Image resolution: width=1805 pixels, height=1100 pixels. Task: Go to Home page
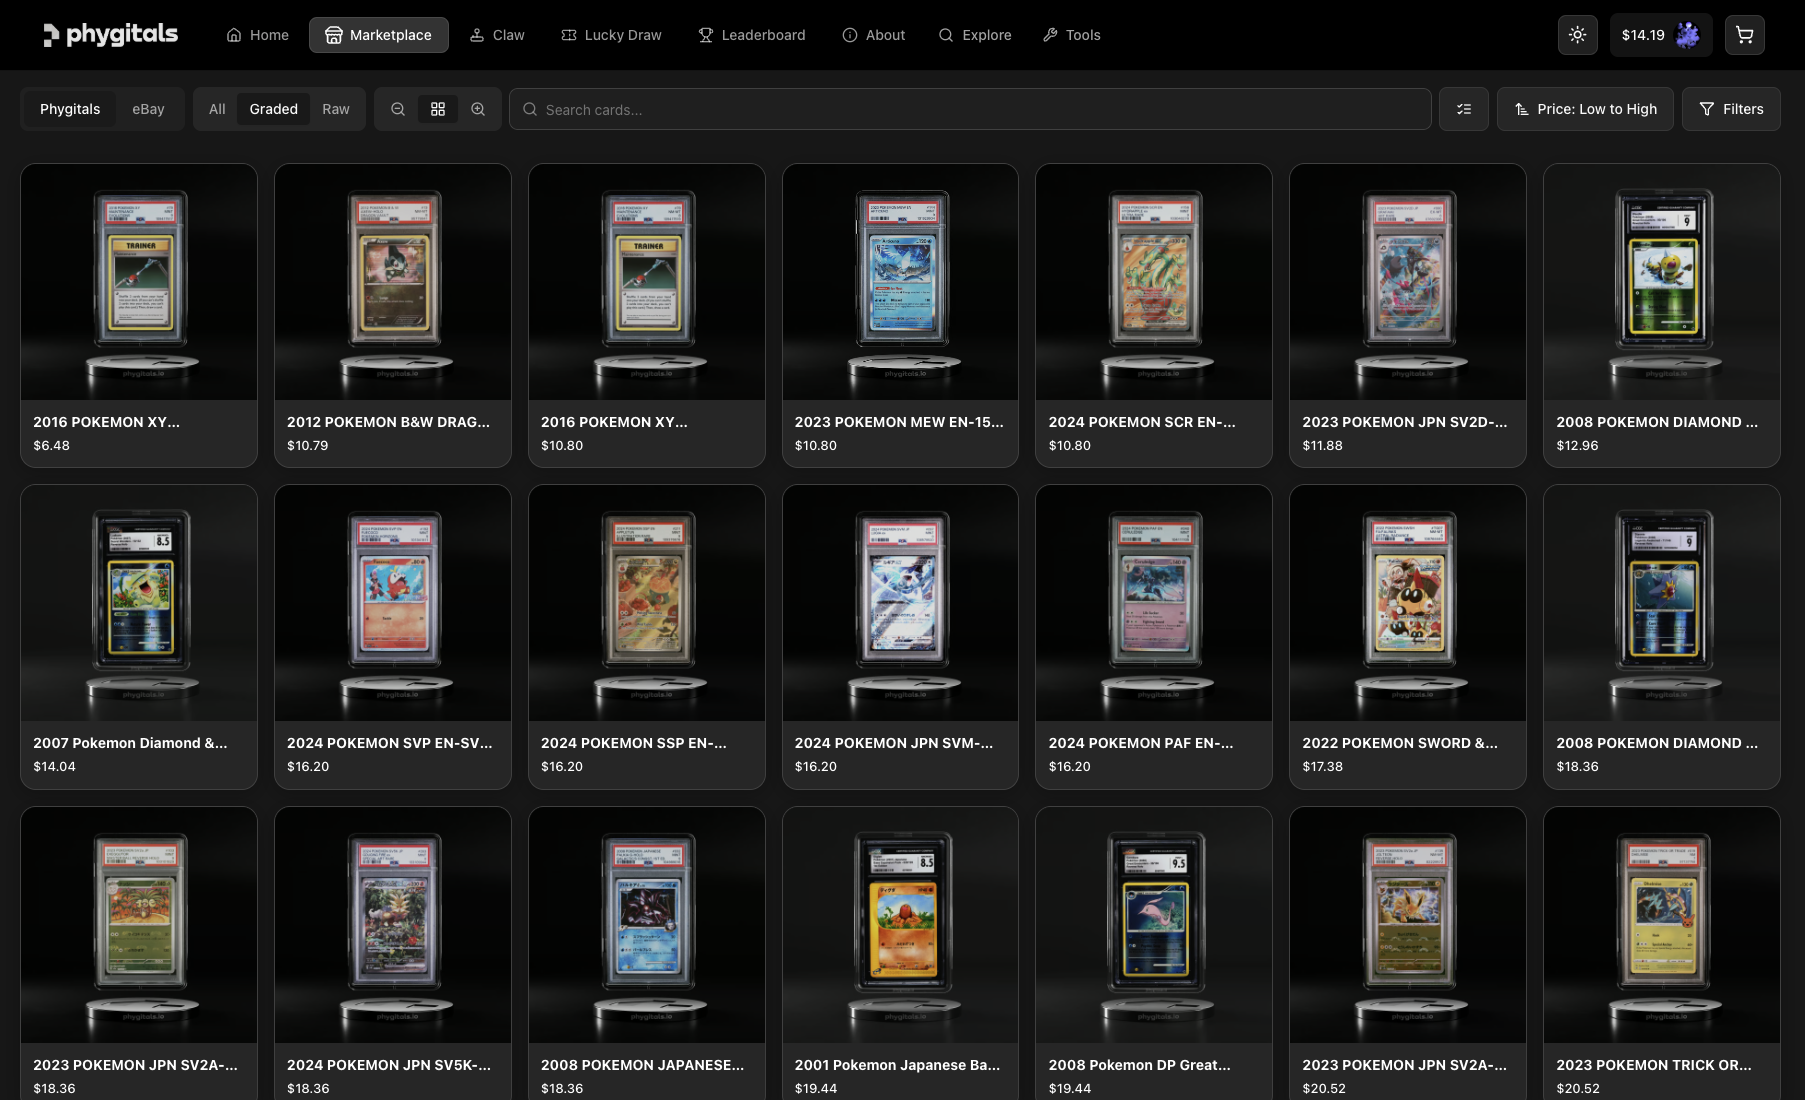[258, 35]
